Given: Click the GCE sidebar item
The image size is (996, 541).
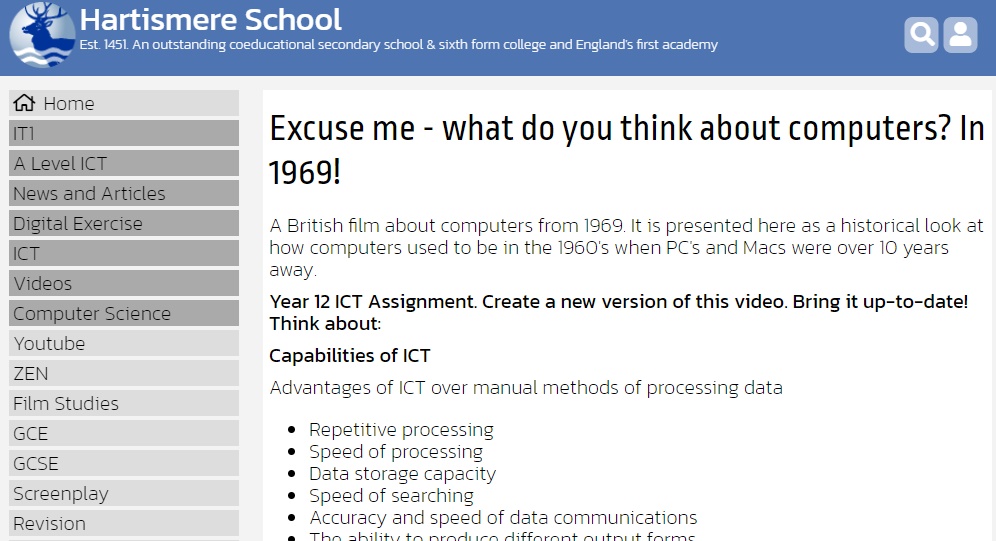Looking at the screenshot, I should pyautogui.click(x=124, y=433).
